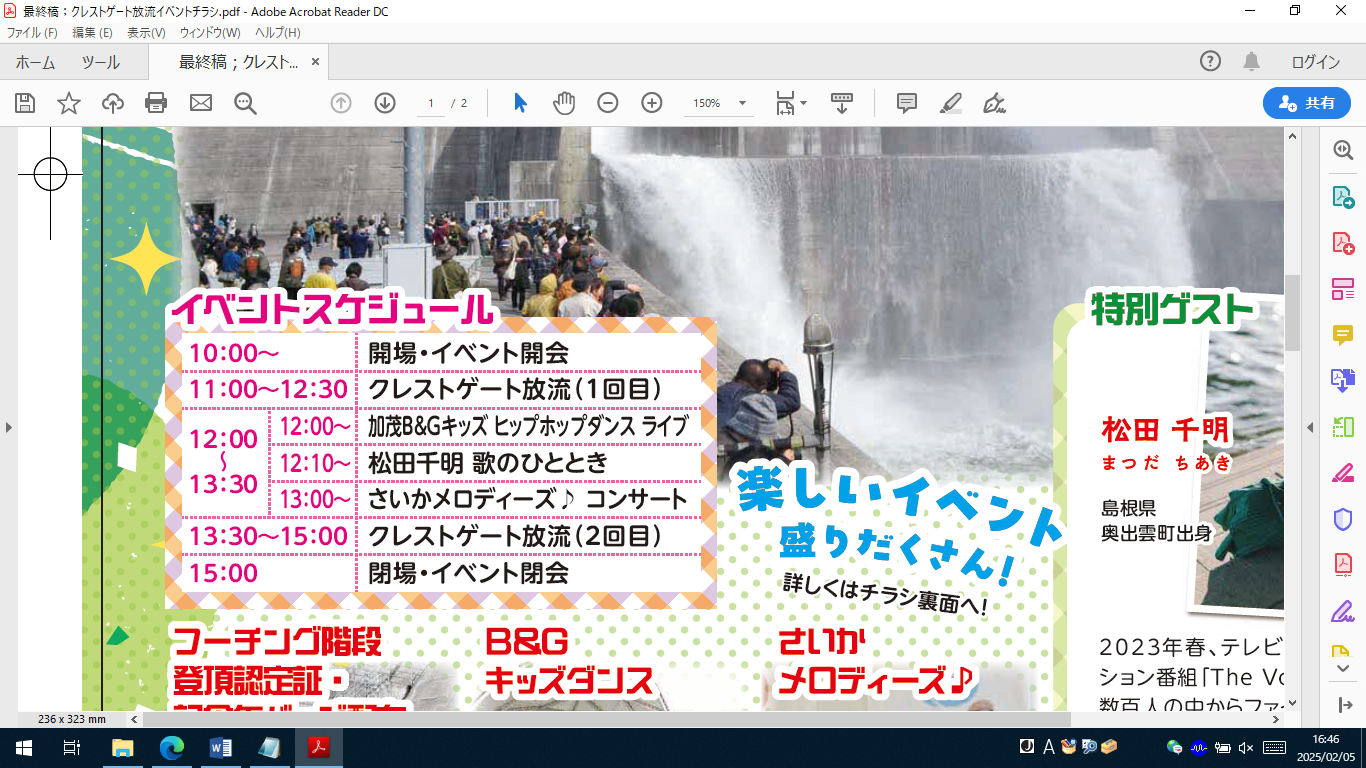Switch to the ツール tab
Image resolution: width=1366 pixels, height=768 pixels.
pos(100,62)
